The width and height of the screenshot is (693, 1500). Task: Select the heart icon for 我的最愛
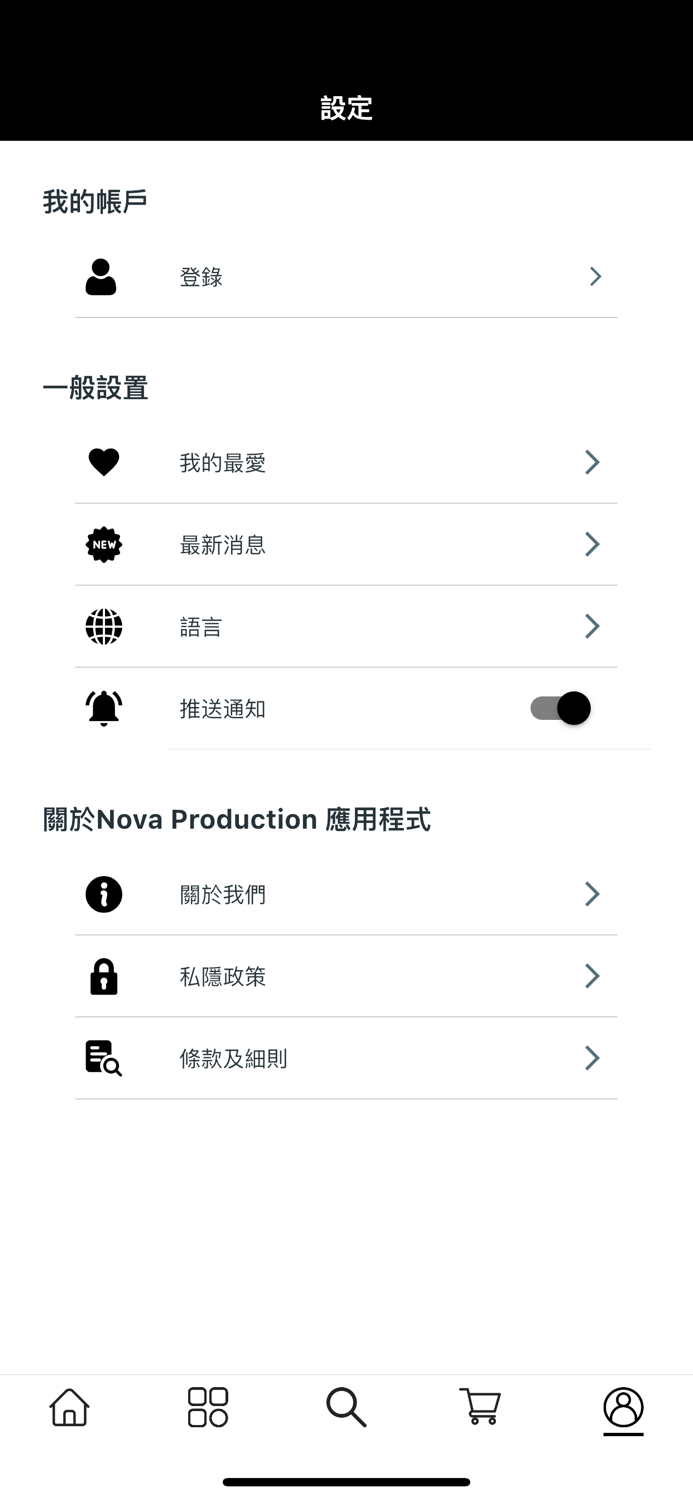click(104, 462)
